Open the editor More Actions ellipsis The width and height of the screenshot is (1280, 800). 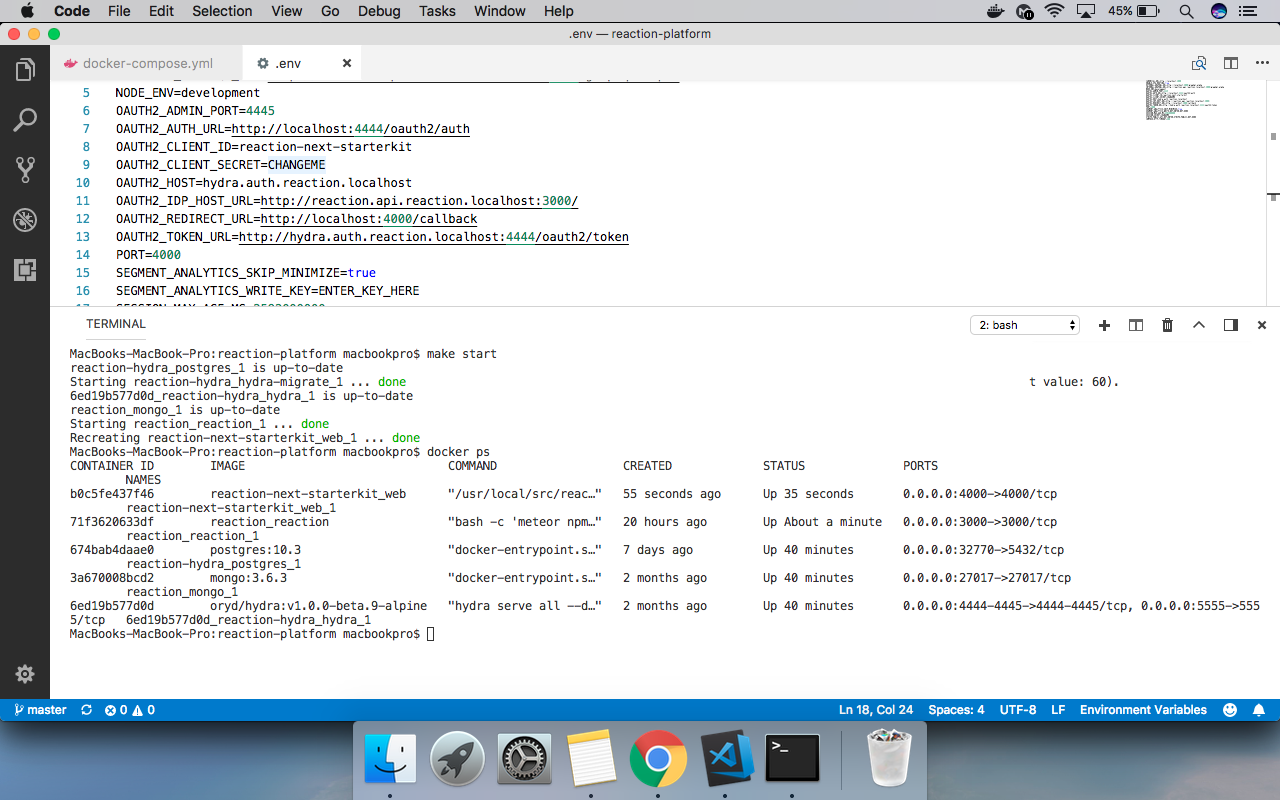[1261, 63]
